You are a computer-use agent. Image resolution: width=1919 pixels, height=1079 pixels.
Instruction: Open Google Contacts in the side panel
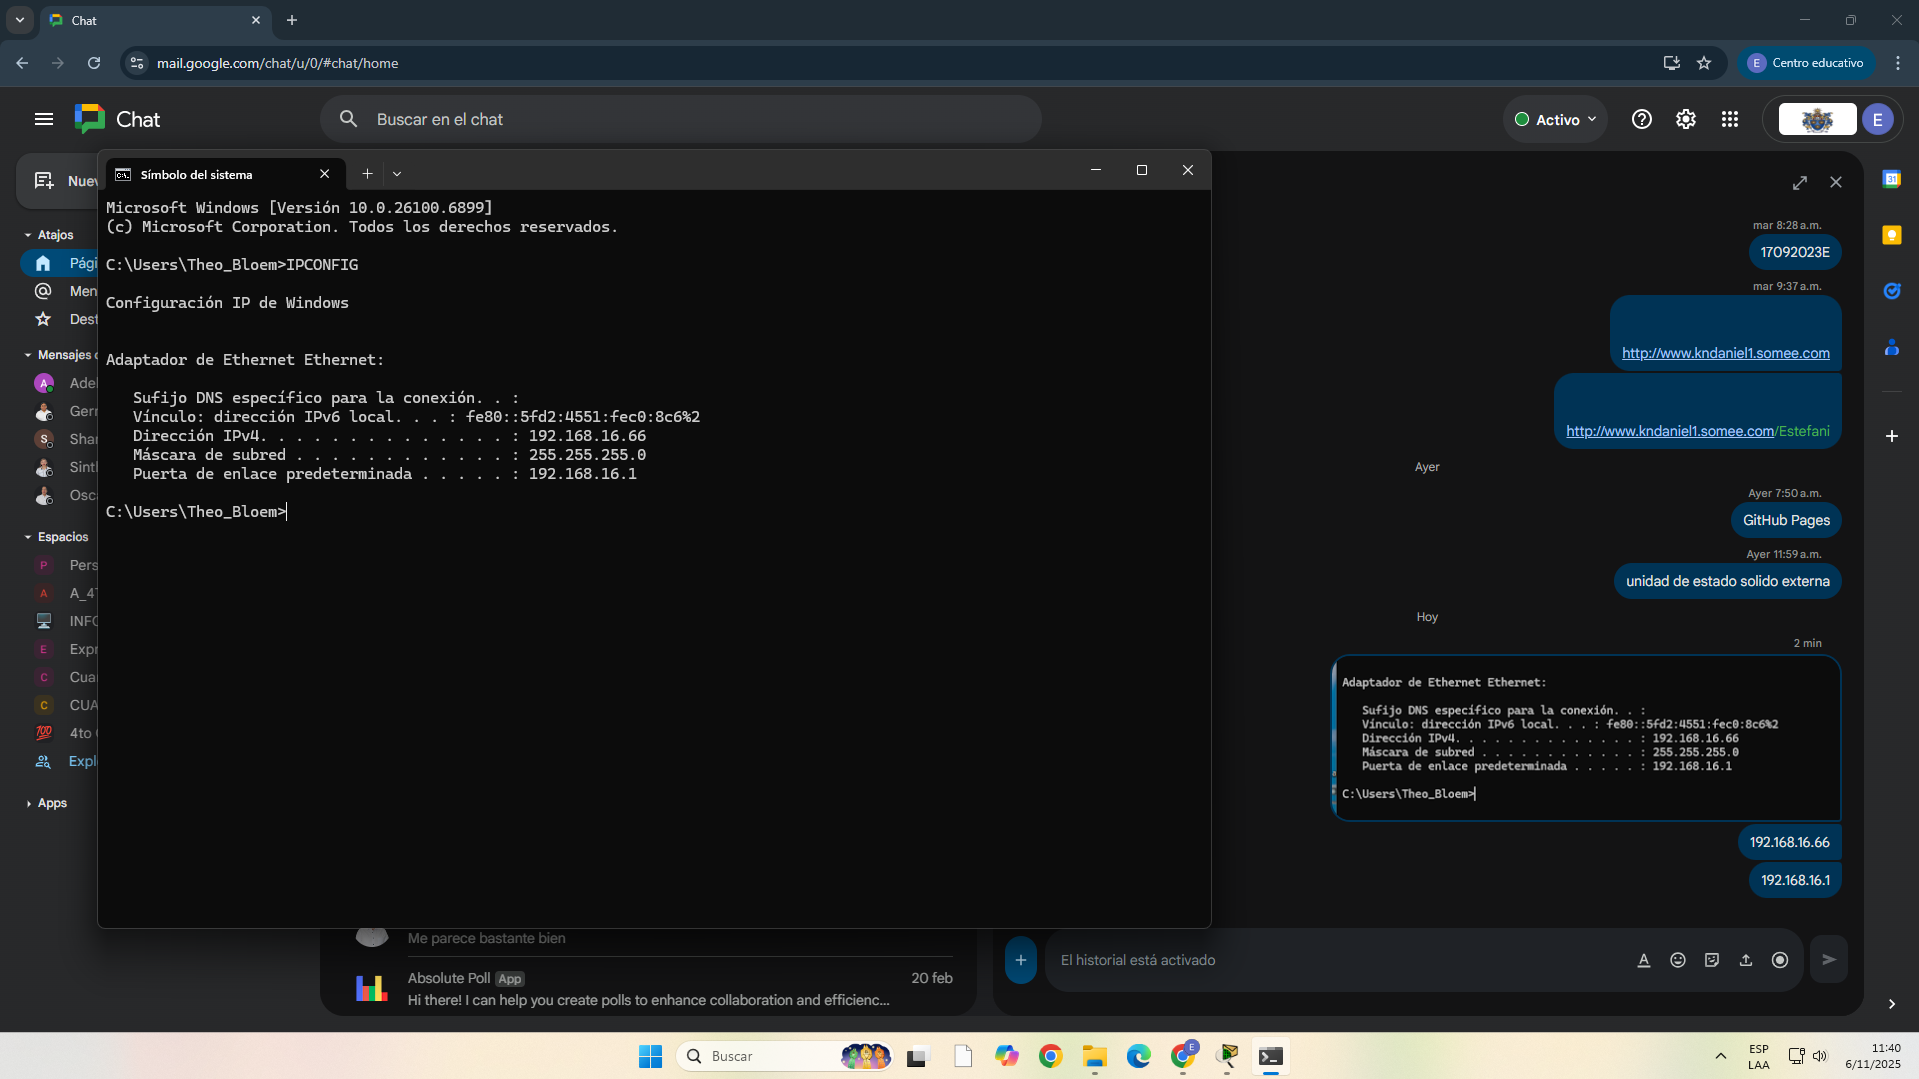point(1892,348)
